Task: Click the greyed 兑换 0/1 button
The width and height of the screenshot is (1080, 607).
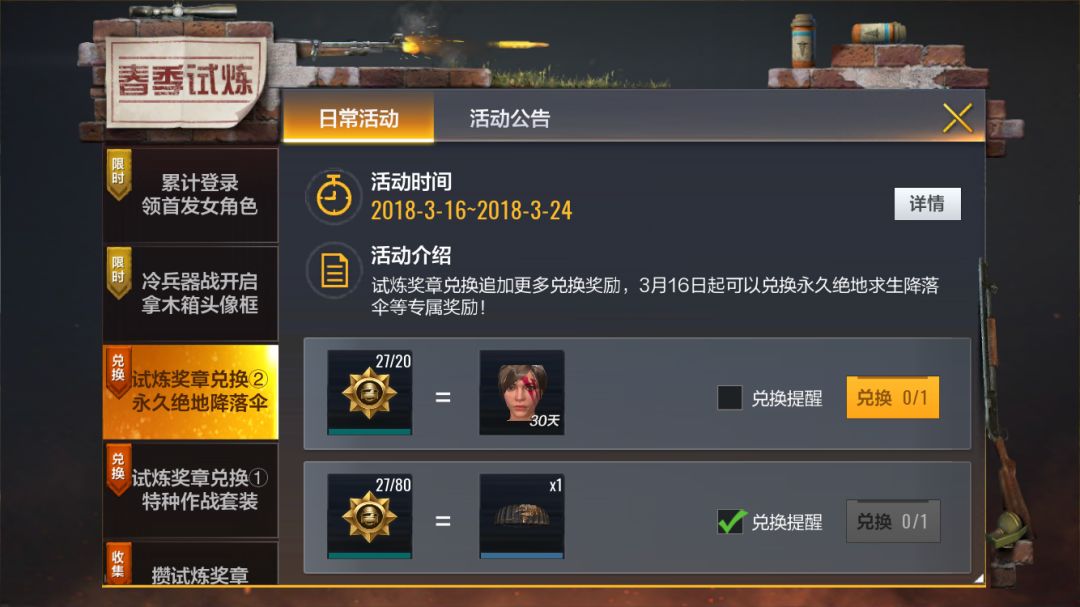Action: pos(893,522)
